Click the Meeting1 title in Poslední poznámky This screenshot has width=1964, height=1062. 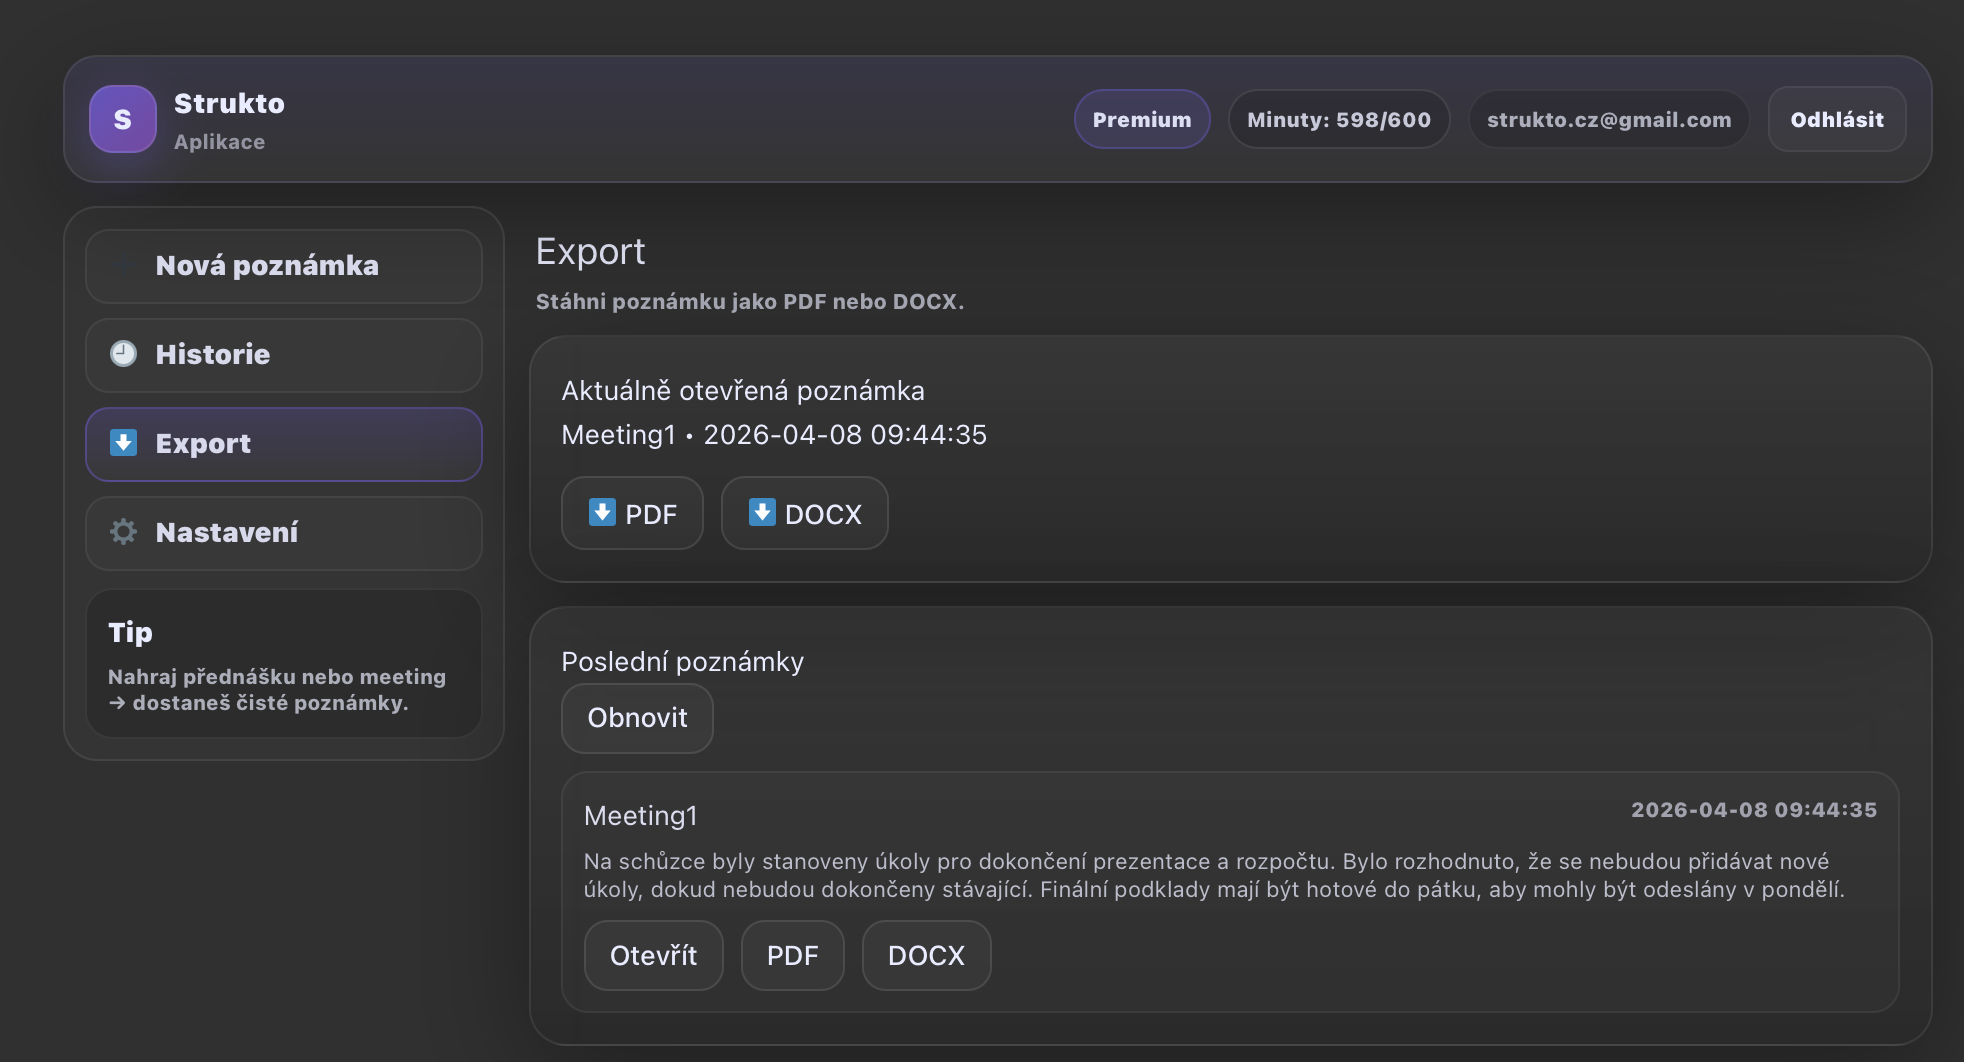click(x=640, y=816)
